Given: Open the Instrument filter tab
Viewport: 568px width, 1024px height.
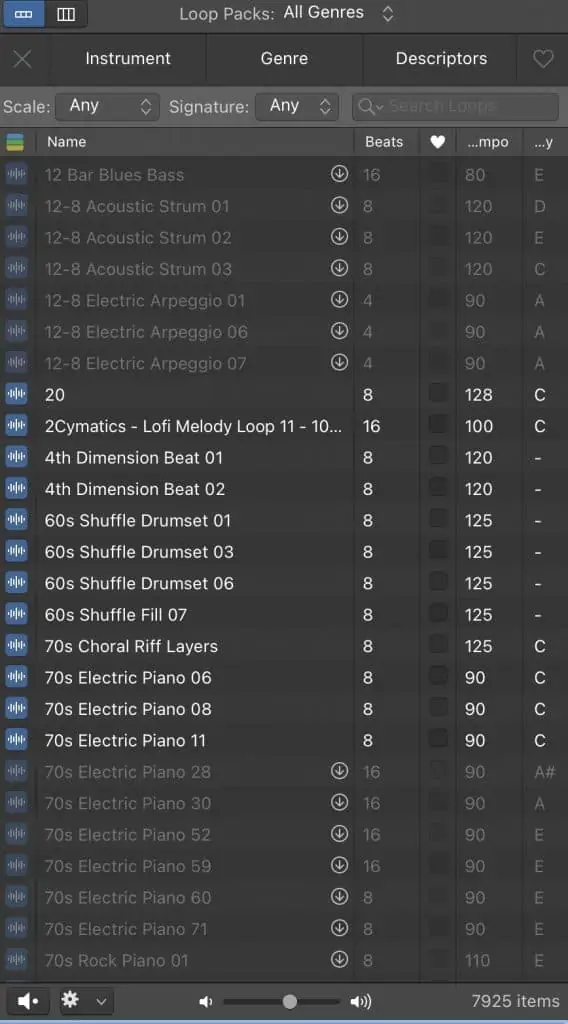Looking at the screenshot, I should (x=128, y=59).
